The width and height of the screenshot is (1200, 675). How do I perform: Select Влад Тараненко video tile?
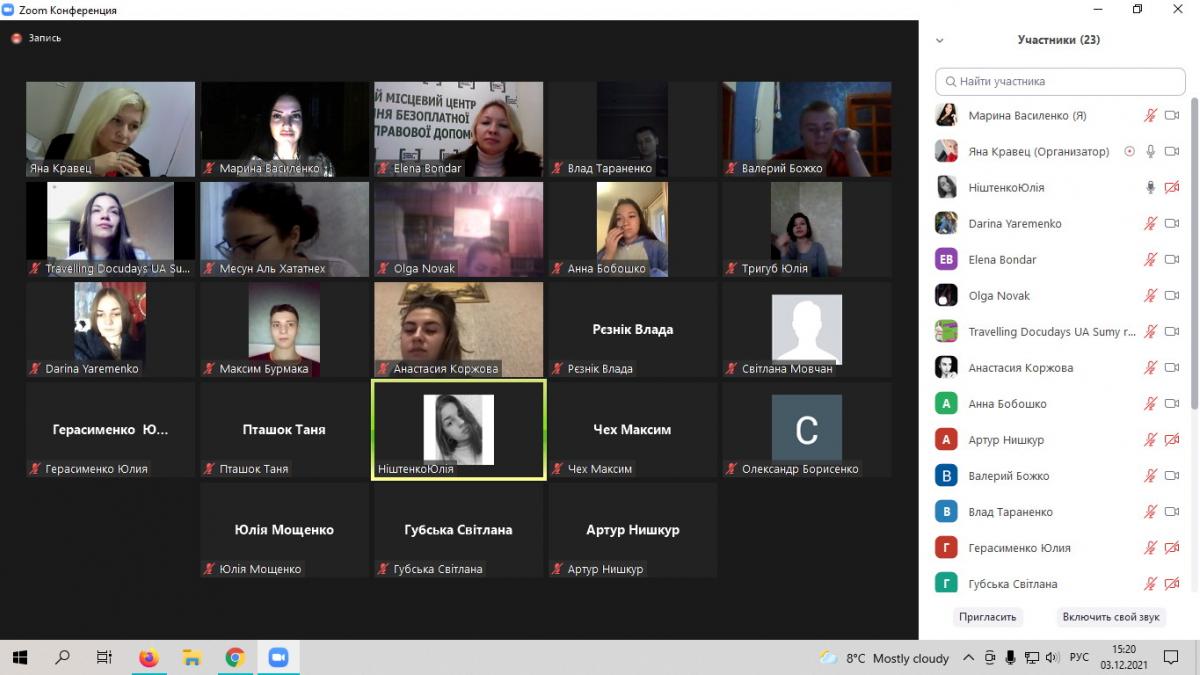(x=633, y=129)
